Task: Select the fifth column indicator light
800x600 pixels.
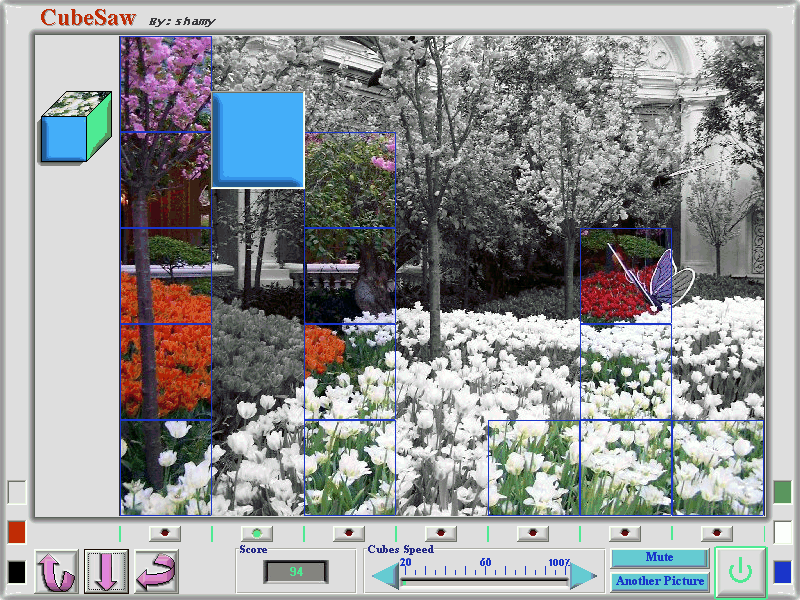Action: [533, 533]
